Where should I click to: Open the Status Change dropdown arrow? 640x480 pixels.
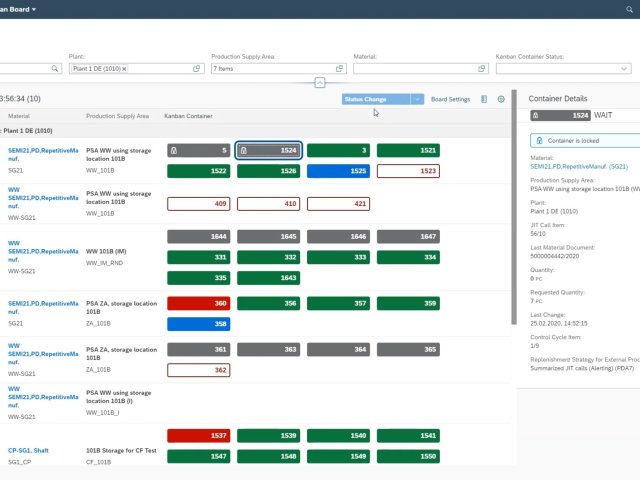coord(418,100)
